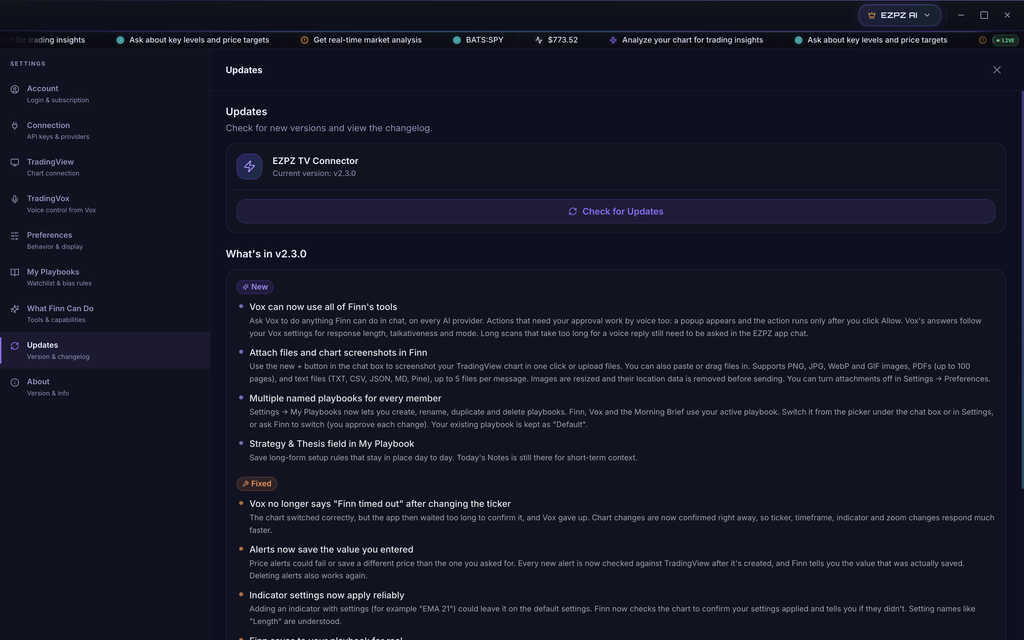Click the Preferences sliders icon
Screen dimensions: 1024x640
coord(14,235)
